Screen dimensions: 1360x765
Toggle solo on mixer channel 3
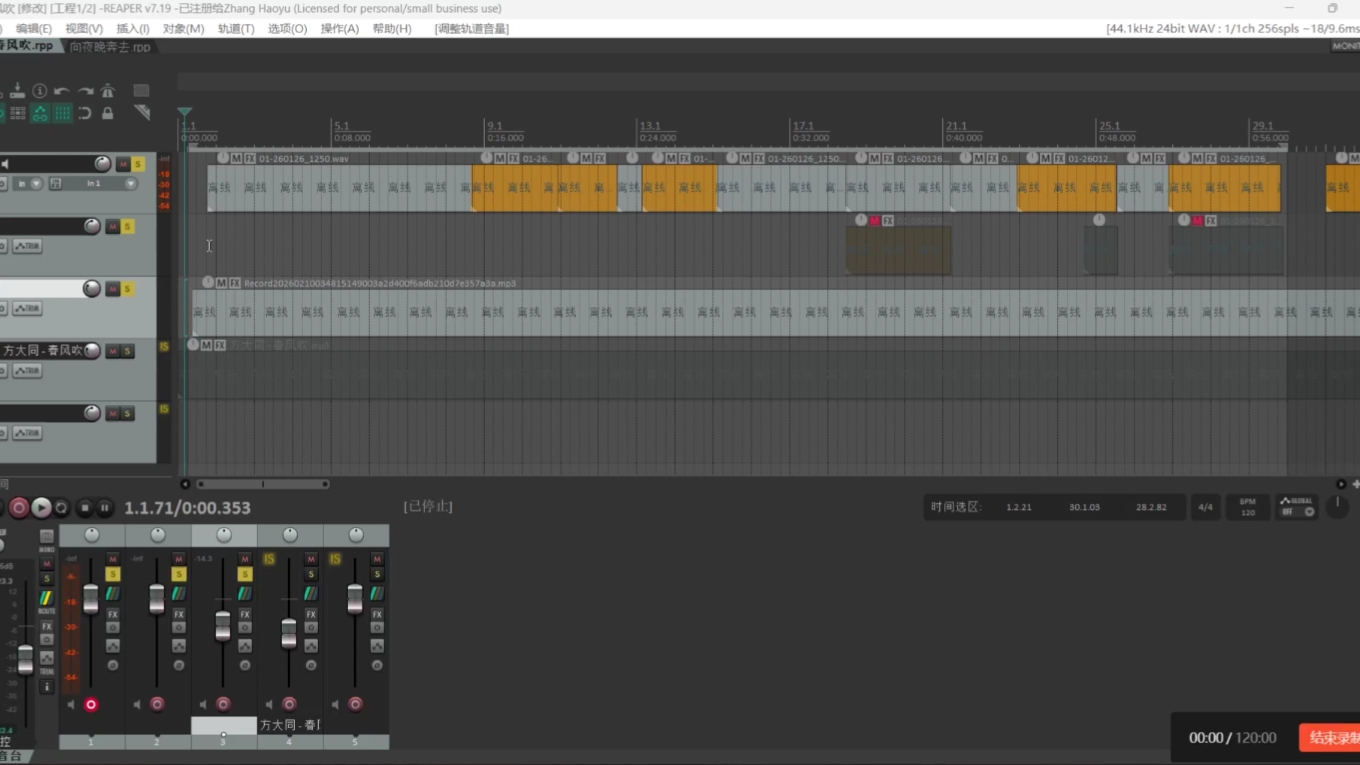coord(245,574)
